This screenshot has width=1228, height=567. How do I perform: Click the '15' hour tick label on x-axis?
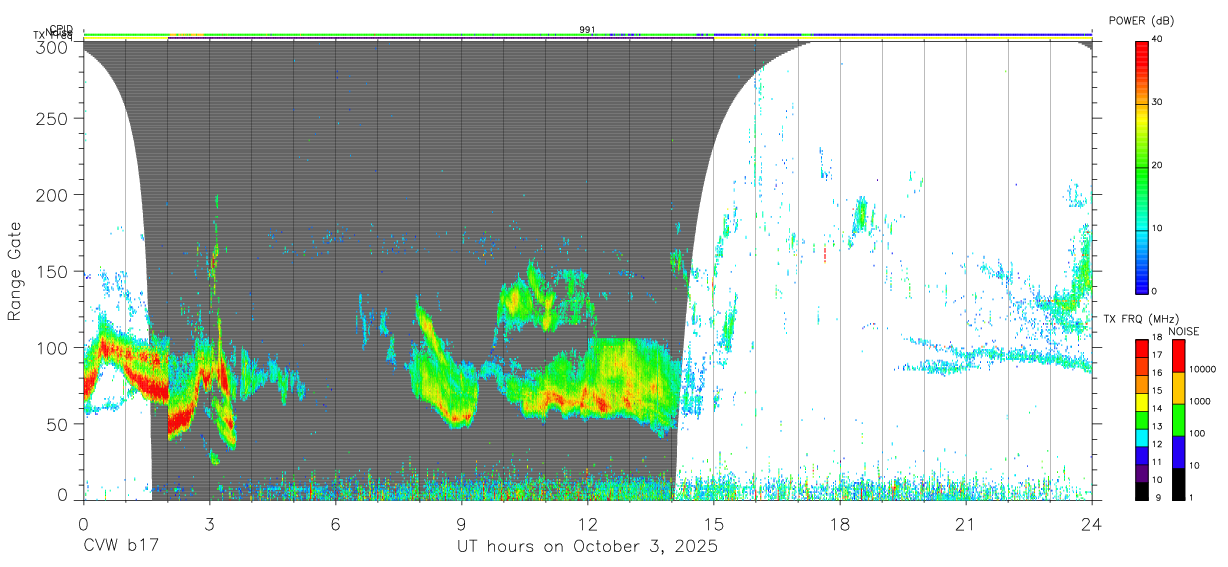713,524
